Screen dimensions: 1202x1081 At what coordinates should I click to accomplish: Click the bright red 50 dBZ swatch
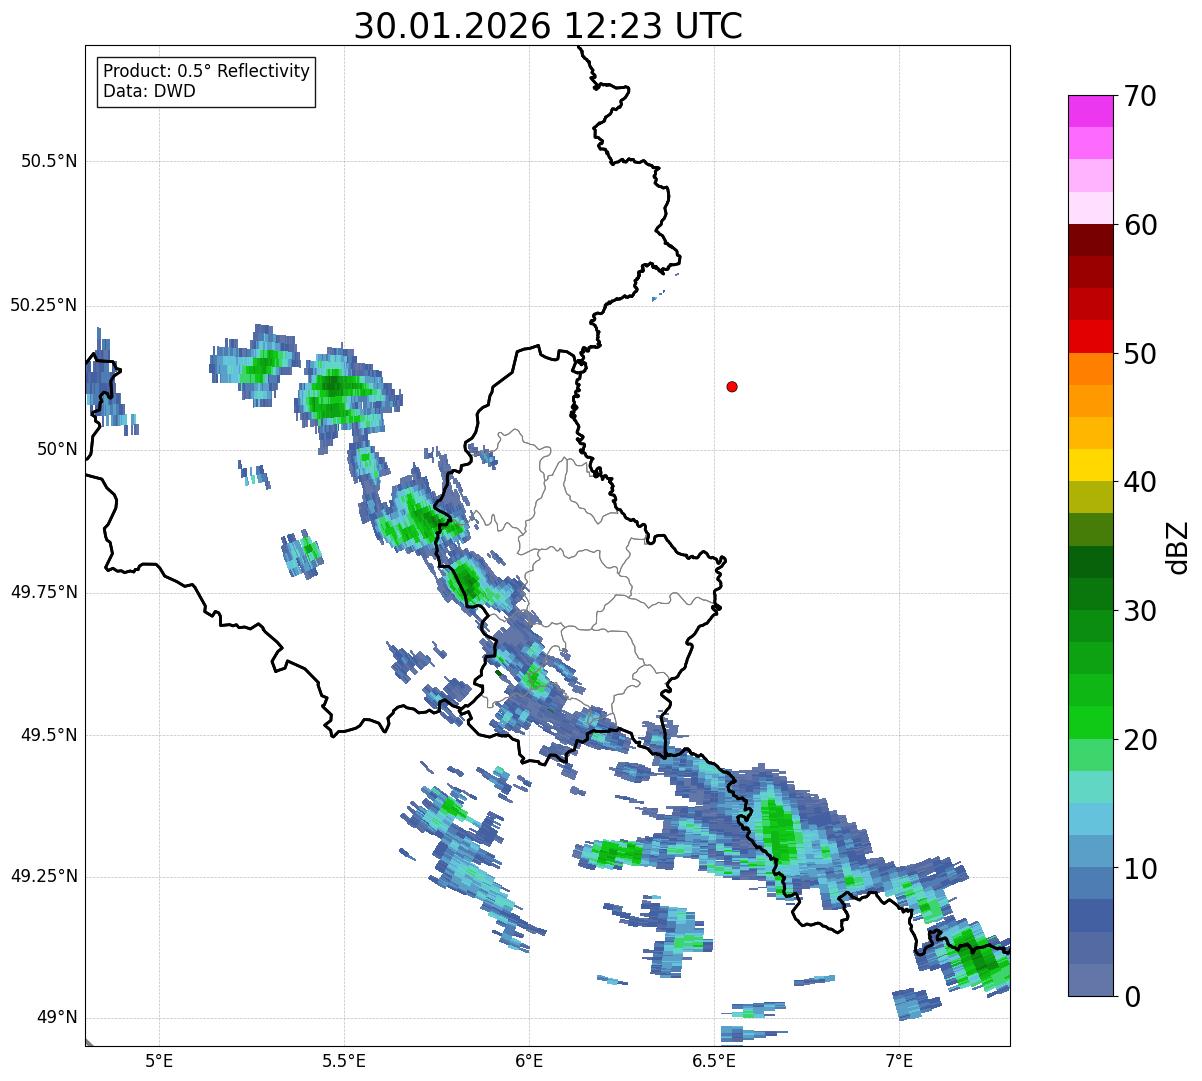tap(1090, 337)
